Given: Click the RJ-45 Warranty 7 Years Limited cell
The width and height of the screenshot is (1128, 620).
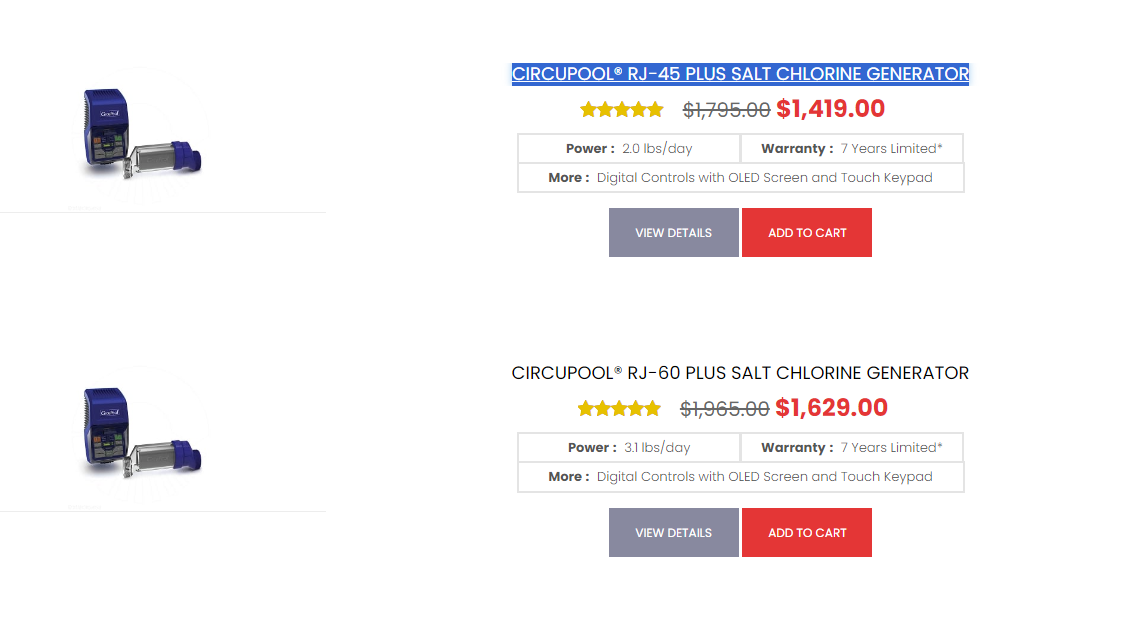Looking at the screenshot, I should coord(852,148).
